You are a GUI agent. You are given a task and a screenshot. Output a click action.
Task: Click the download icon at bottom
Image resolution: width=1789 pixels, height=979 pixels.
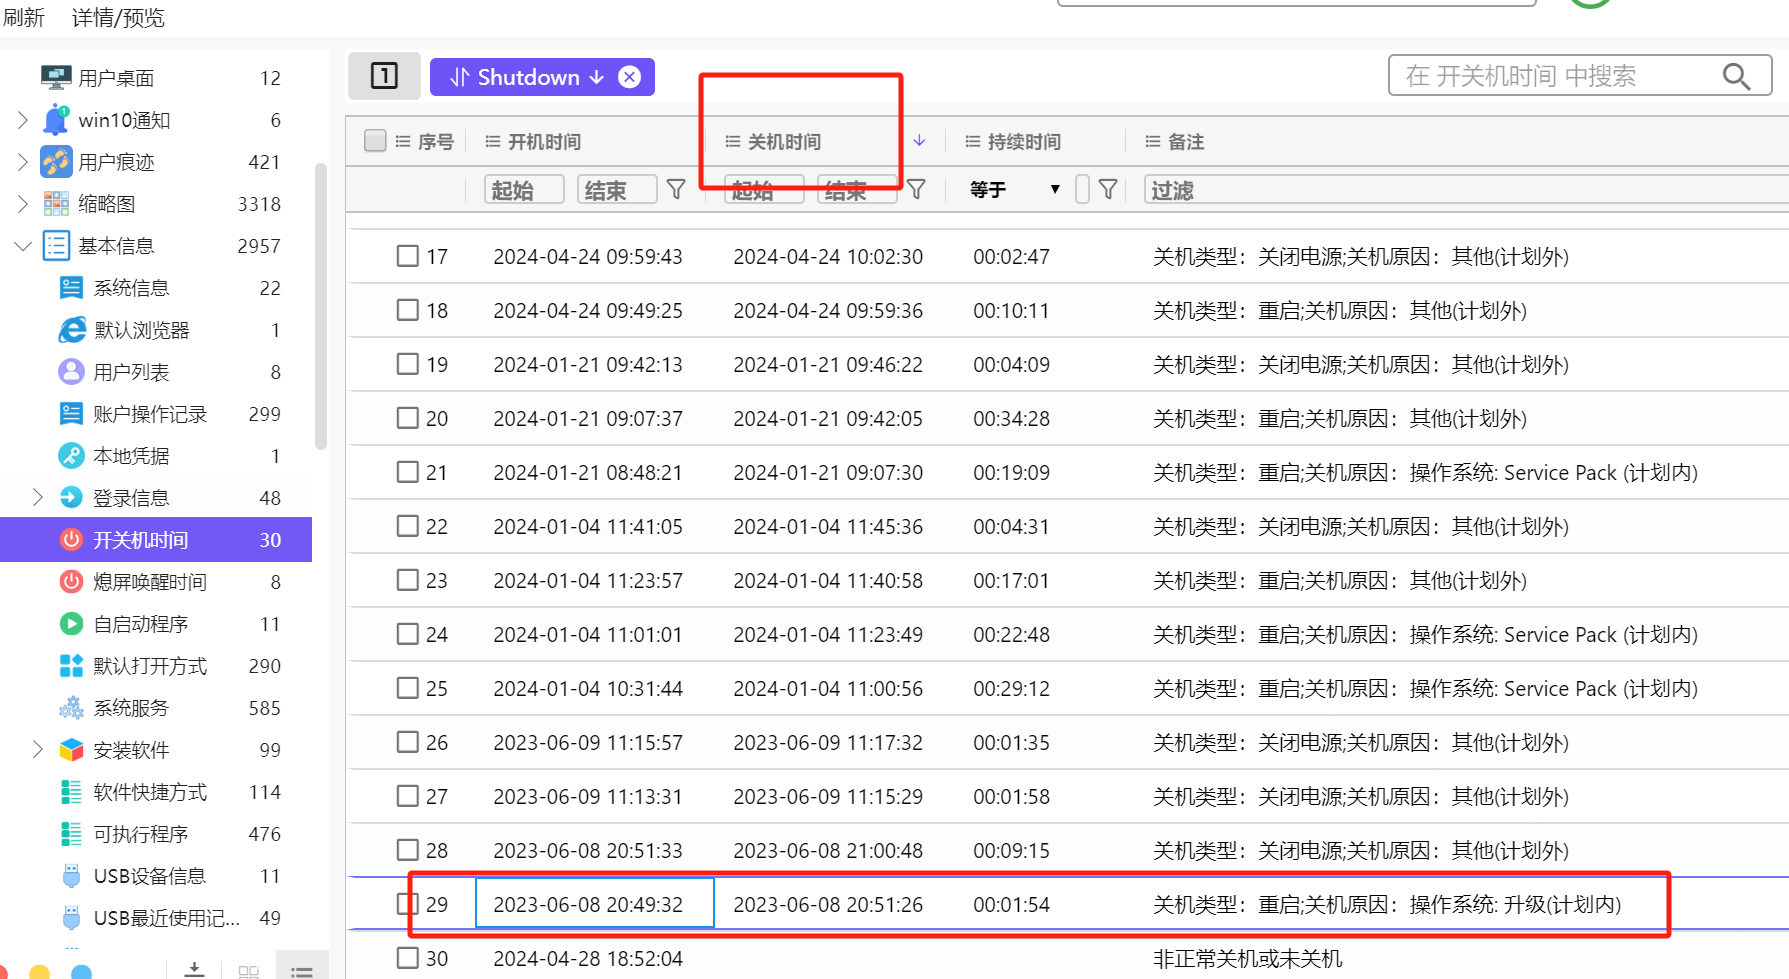[195, 968]
